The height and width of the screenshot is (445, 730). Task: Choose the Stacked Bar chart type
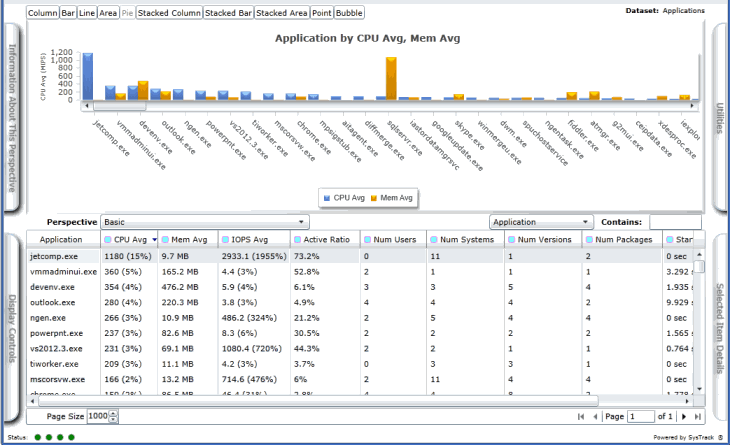click(228, 13)
